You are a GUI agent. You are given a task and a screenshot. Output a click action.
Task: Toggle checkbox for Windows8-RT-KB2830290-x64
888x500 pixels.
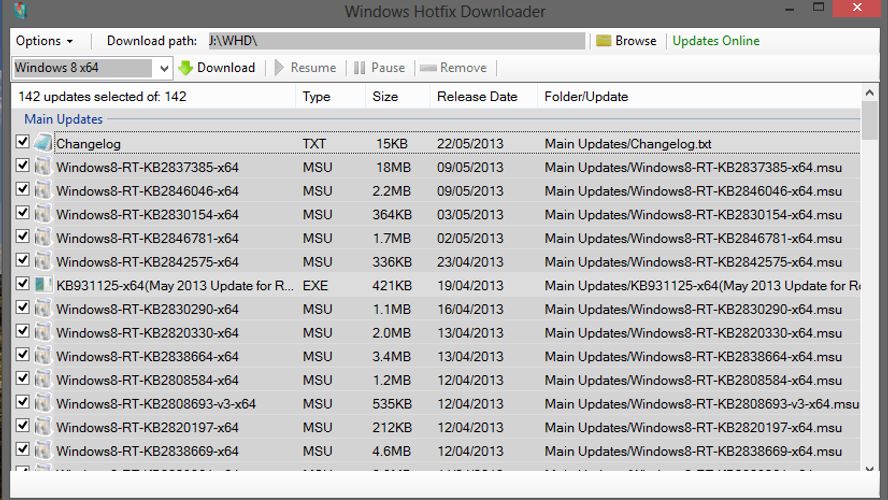tap(23, 307)
